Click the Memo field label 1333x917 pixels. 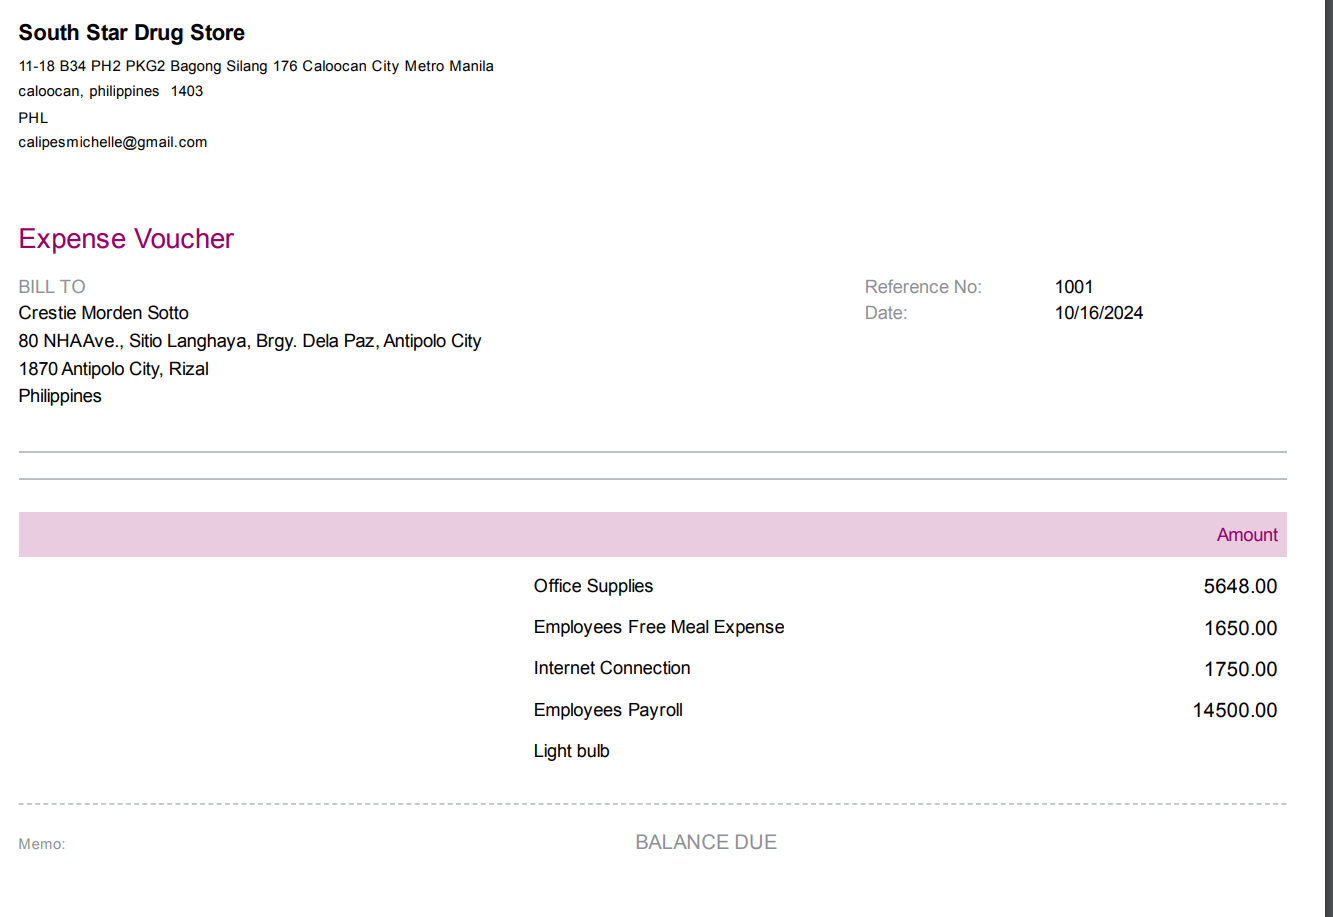[x=41, y=845]
